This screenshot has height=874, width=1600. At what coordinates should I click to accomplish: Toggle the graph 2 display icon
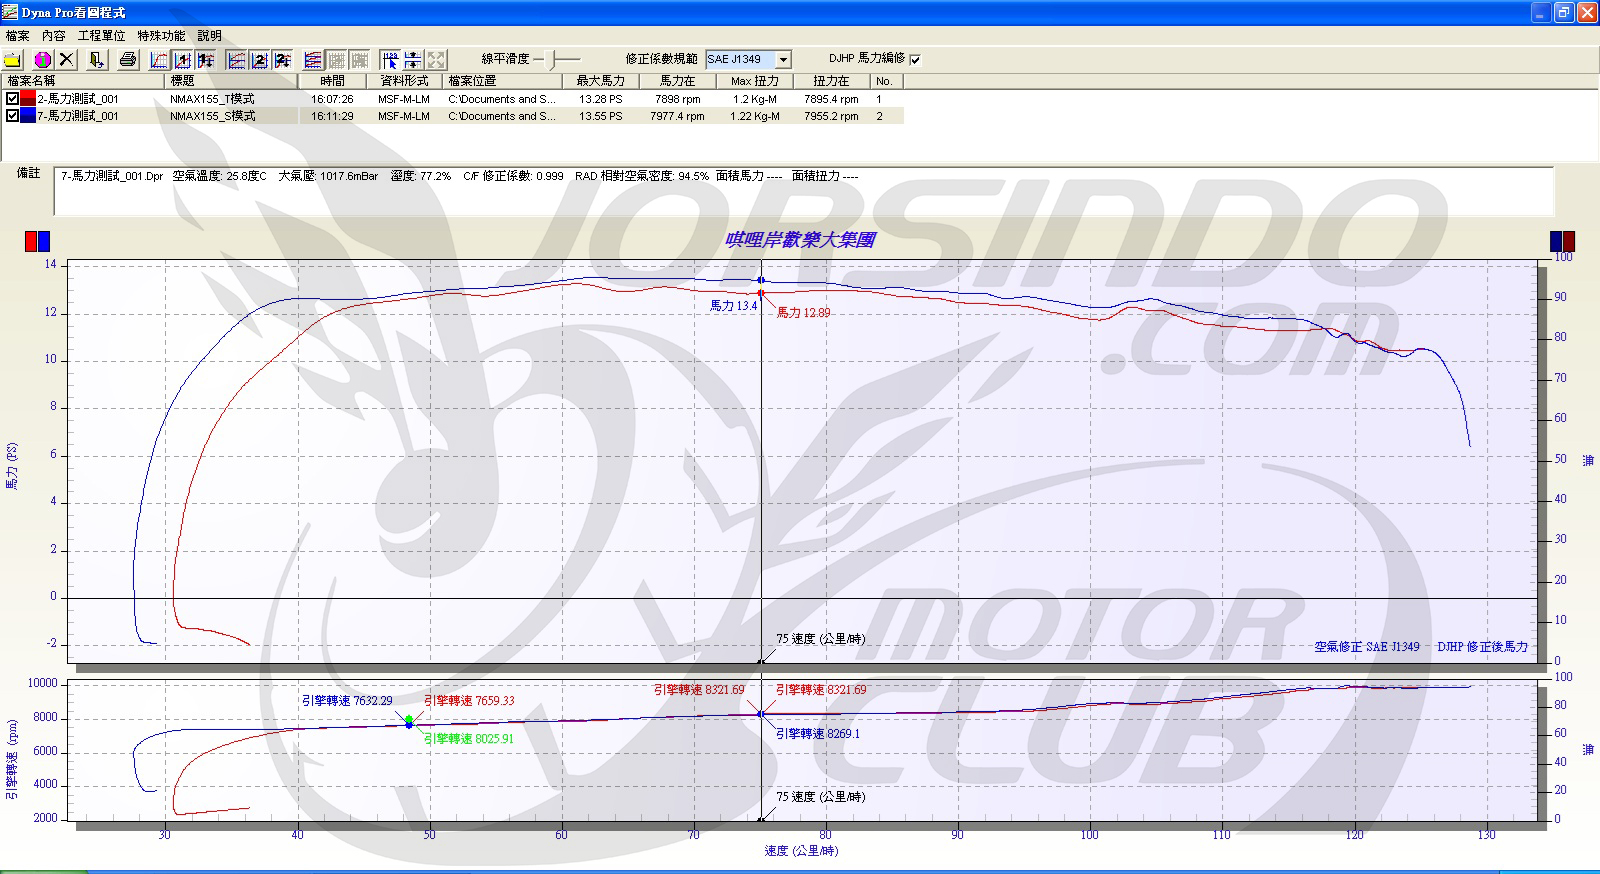coord(259,60)
